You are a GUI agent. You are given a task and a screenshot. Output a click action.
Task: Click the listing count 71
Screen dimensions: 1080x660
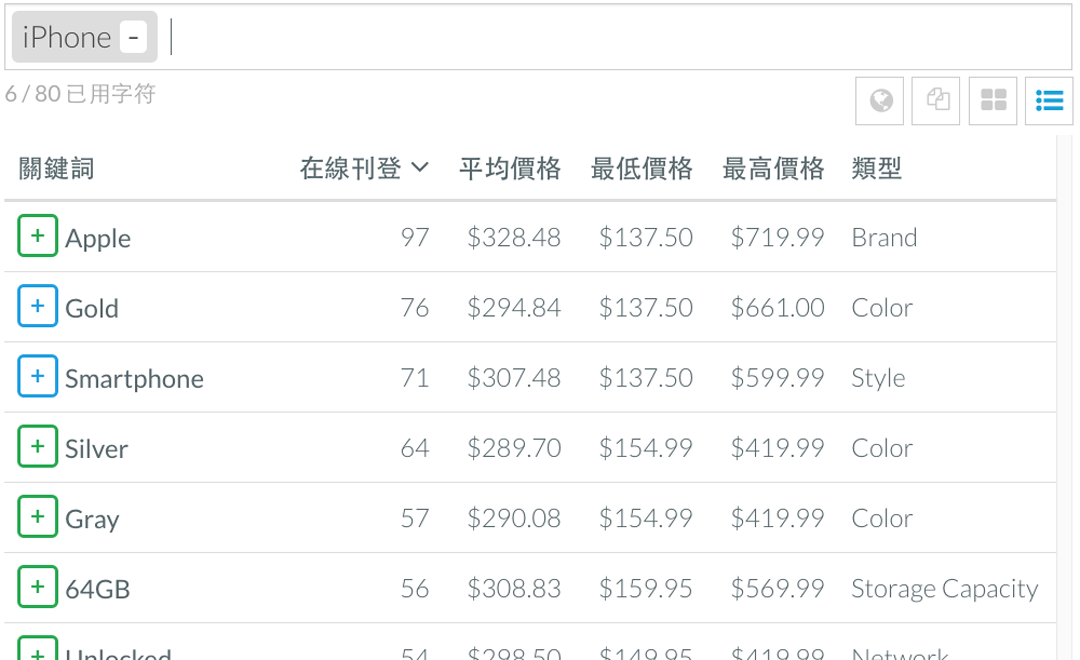(x=415, y=378)
